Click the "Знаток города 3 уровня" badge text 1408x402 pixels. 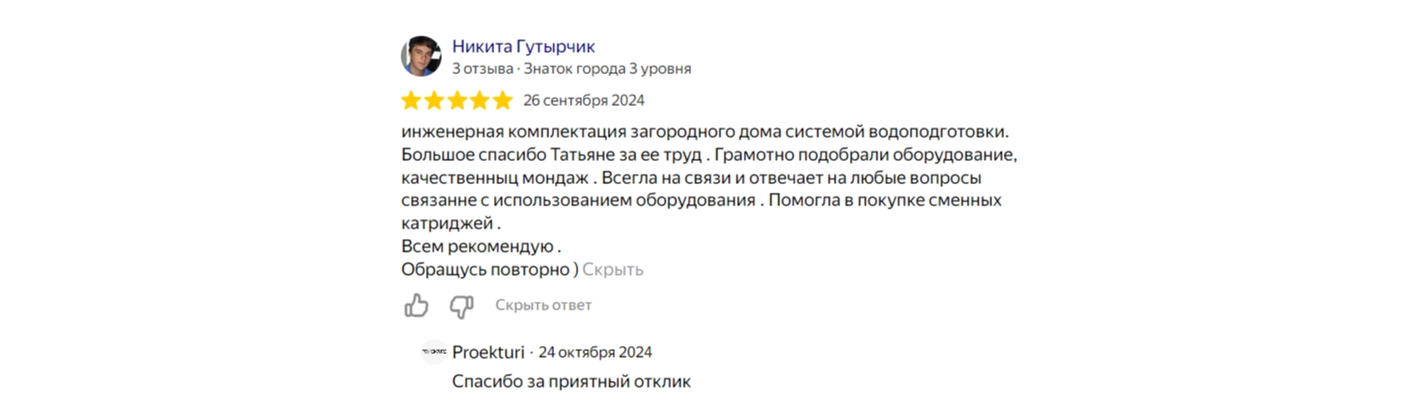click(607, 69)
